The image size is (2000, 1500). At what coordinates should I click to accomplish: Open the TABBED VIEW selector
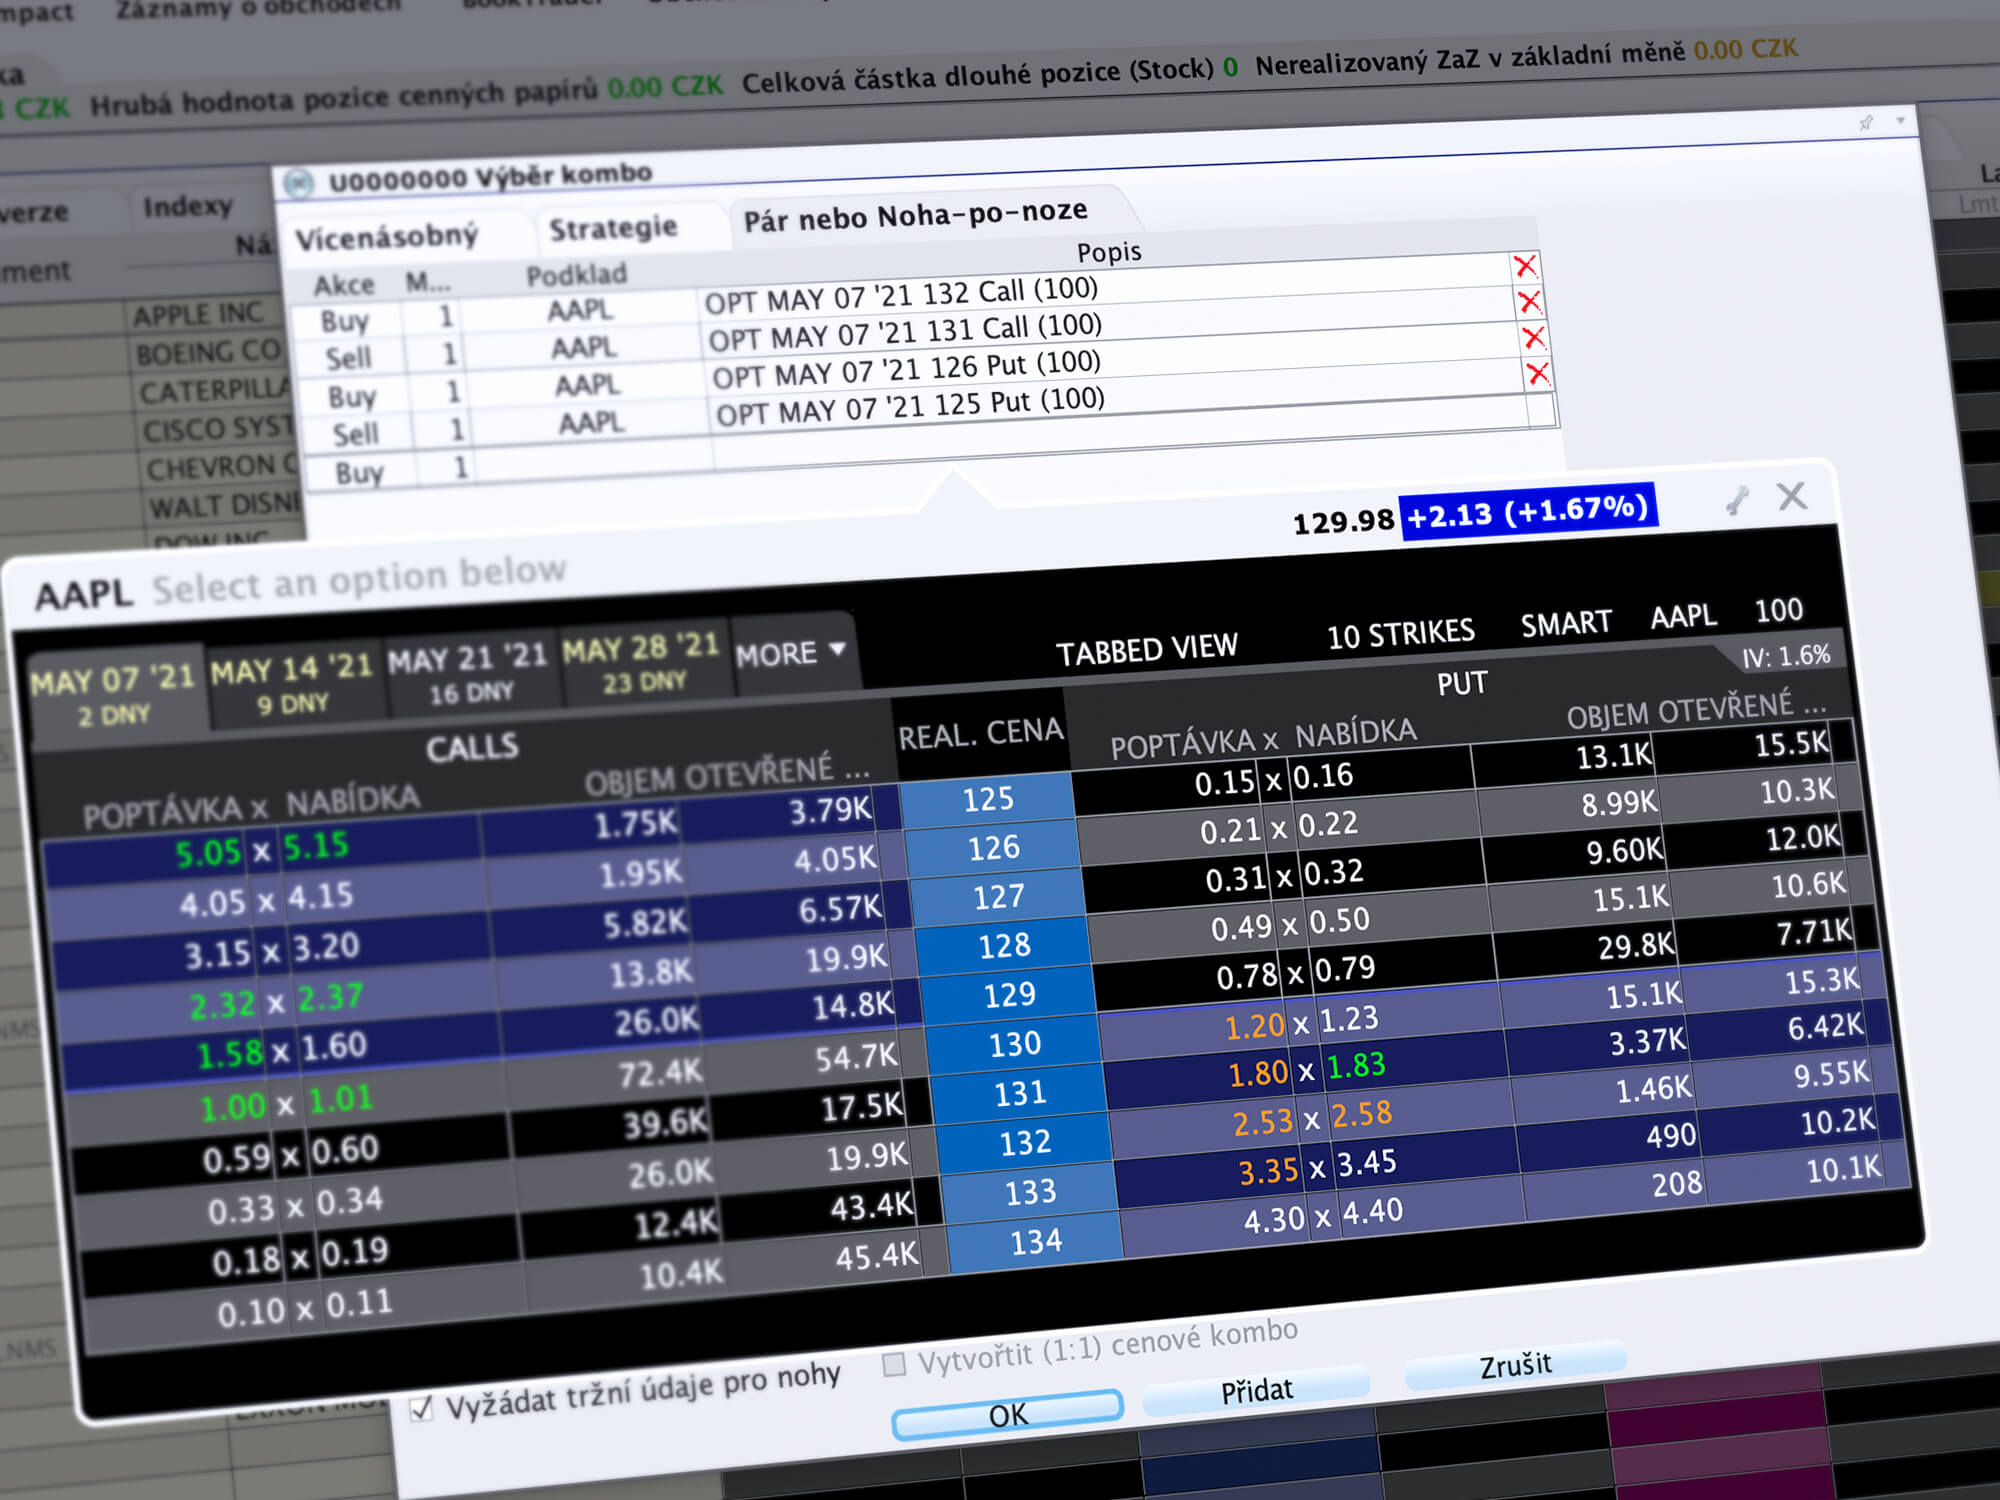(x=1147, y=650)
